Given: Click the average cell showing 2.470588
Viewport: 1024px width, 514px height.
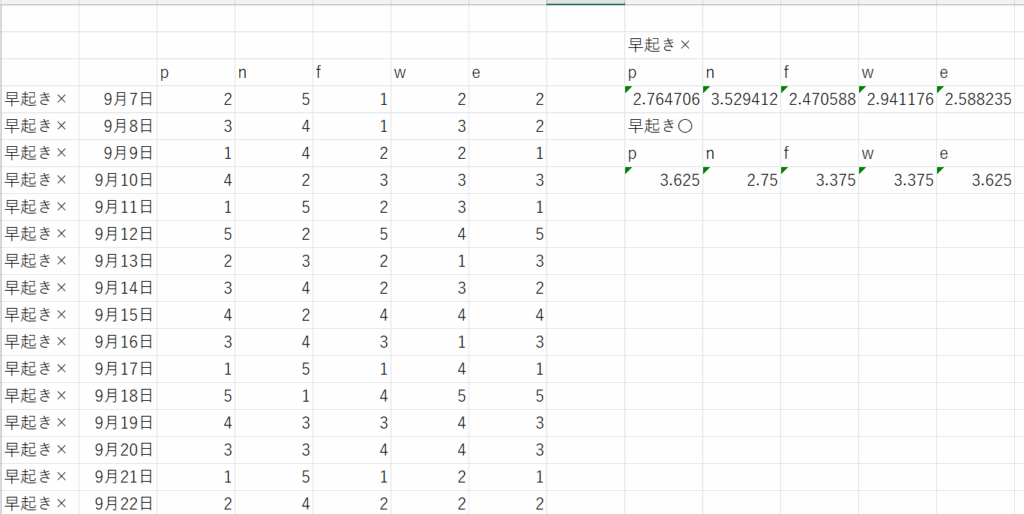Looking at the screenshot, I should [819, 100].
